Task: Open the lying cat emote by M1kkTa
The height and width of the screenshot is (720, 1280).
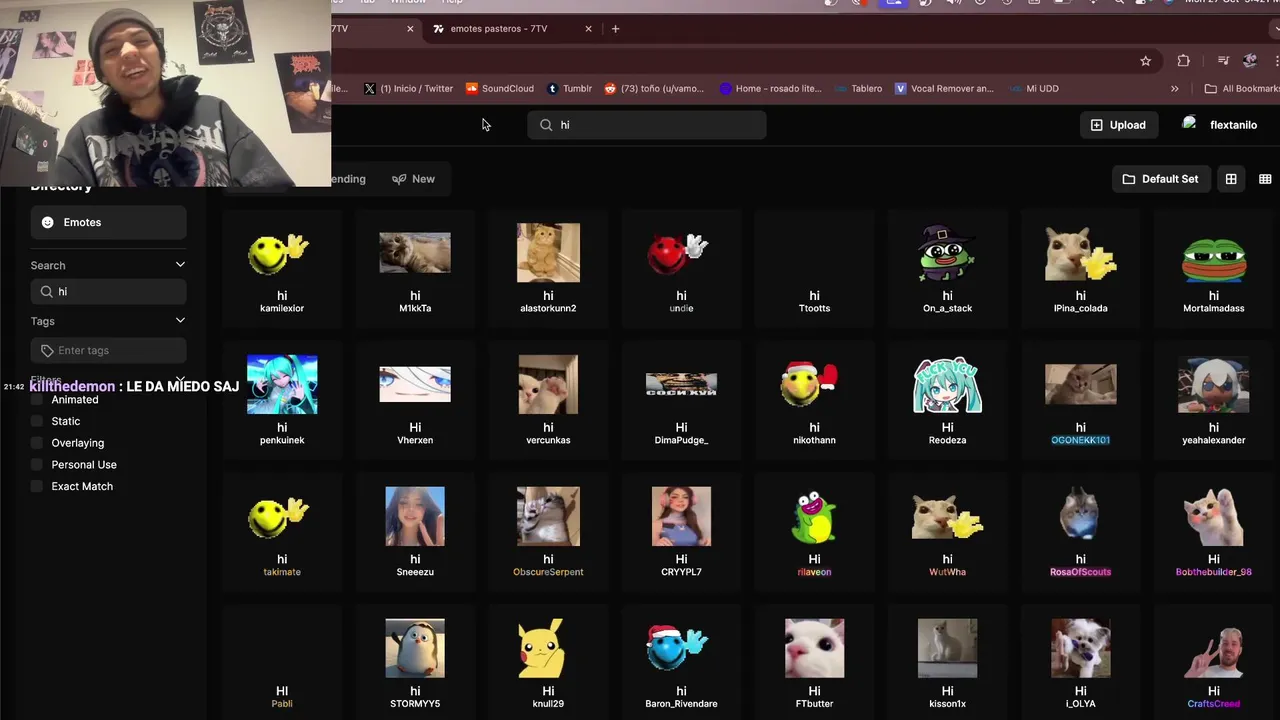Action: [415, 253]
